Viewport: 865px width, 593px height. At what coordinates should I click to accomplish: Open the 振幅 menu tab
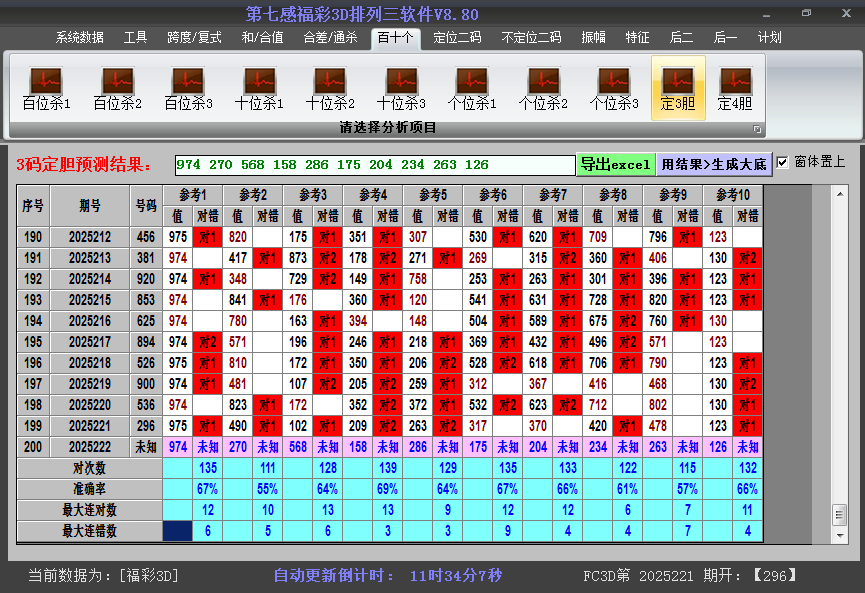click(593, 38)
